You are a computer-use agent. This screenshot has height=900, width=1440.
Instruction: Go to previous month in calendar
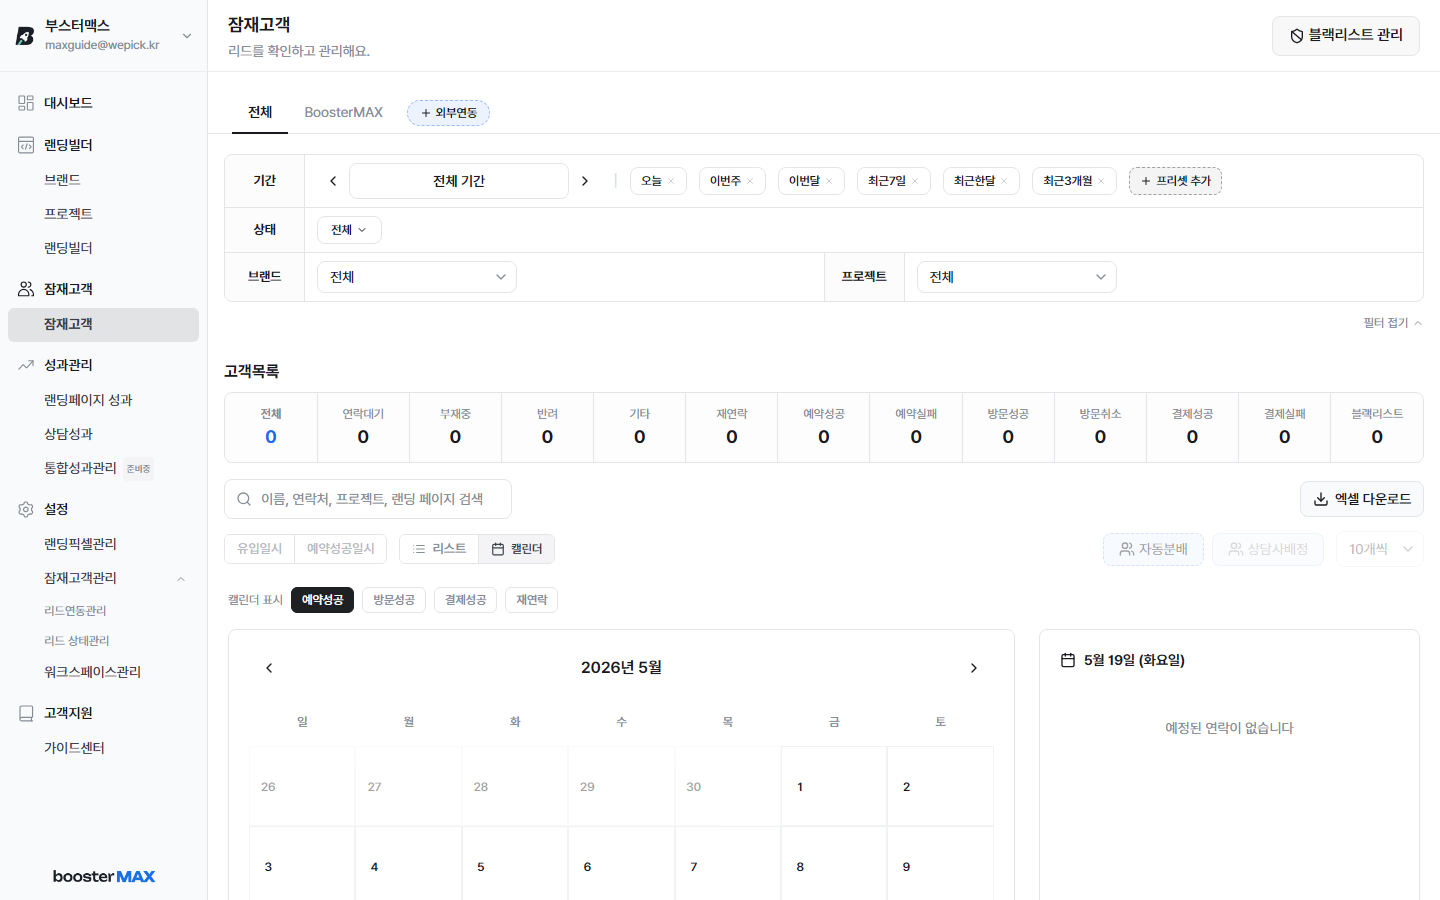point(269,668)
